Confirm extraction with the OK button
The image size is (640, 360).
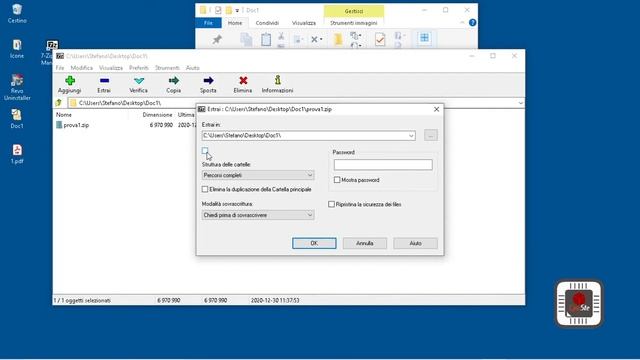point(314,243)
